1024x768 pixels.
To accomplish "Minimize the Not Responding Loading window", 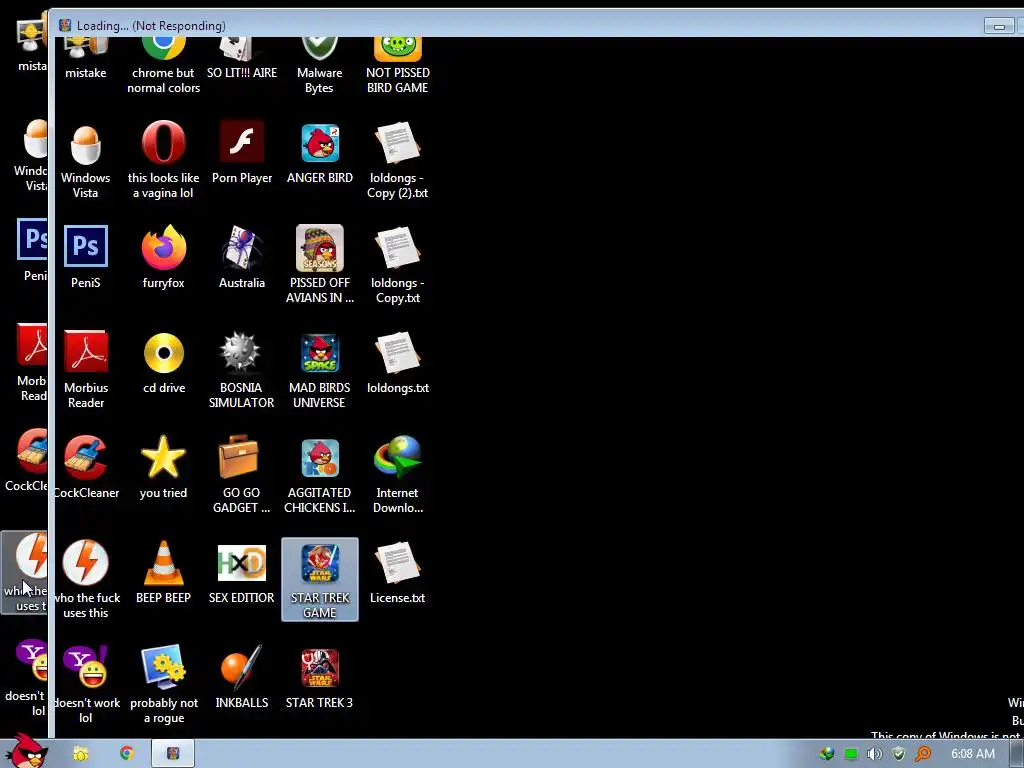I will pos(999,26).
